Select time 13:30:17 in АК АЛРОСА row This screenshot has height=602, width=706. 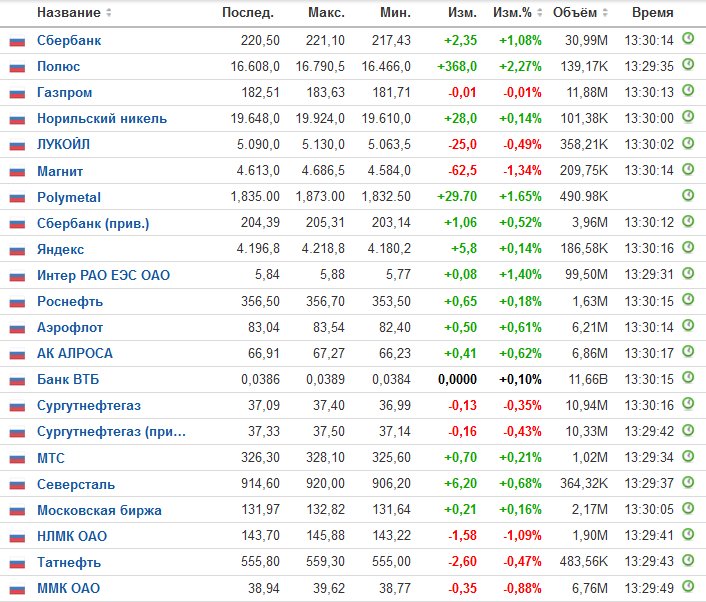(649, 353)
